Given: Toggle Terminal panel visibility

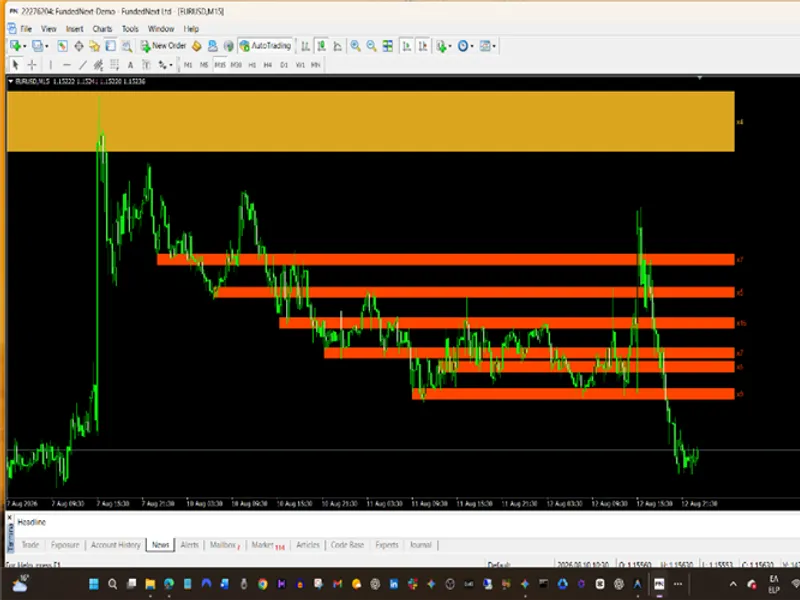Looking at the screenshot, I should pos(111,46).
